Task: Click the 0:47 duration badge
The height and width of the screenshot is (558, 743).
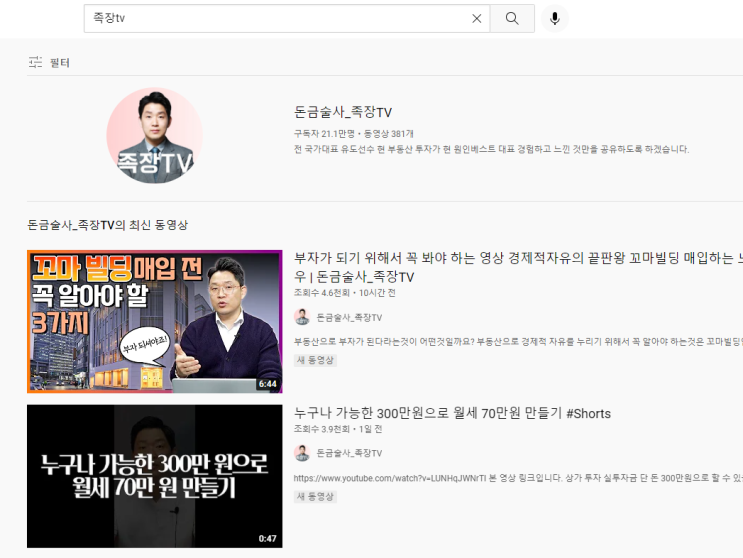Action: point(268,539)
